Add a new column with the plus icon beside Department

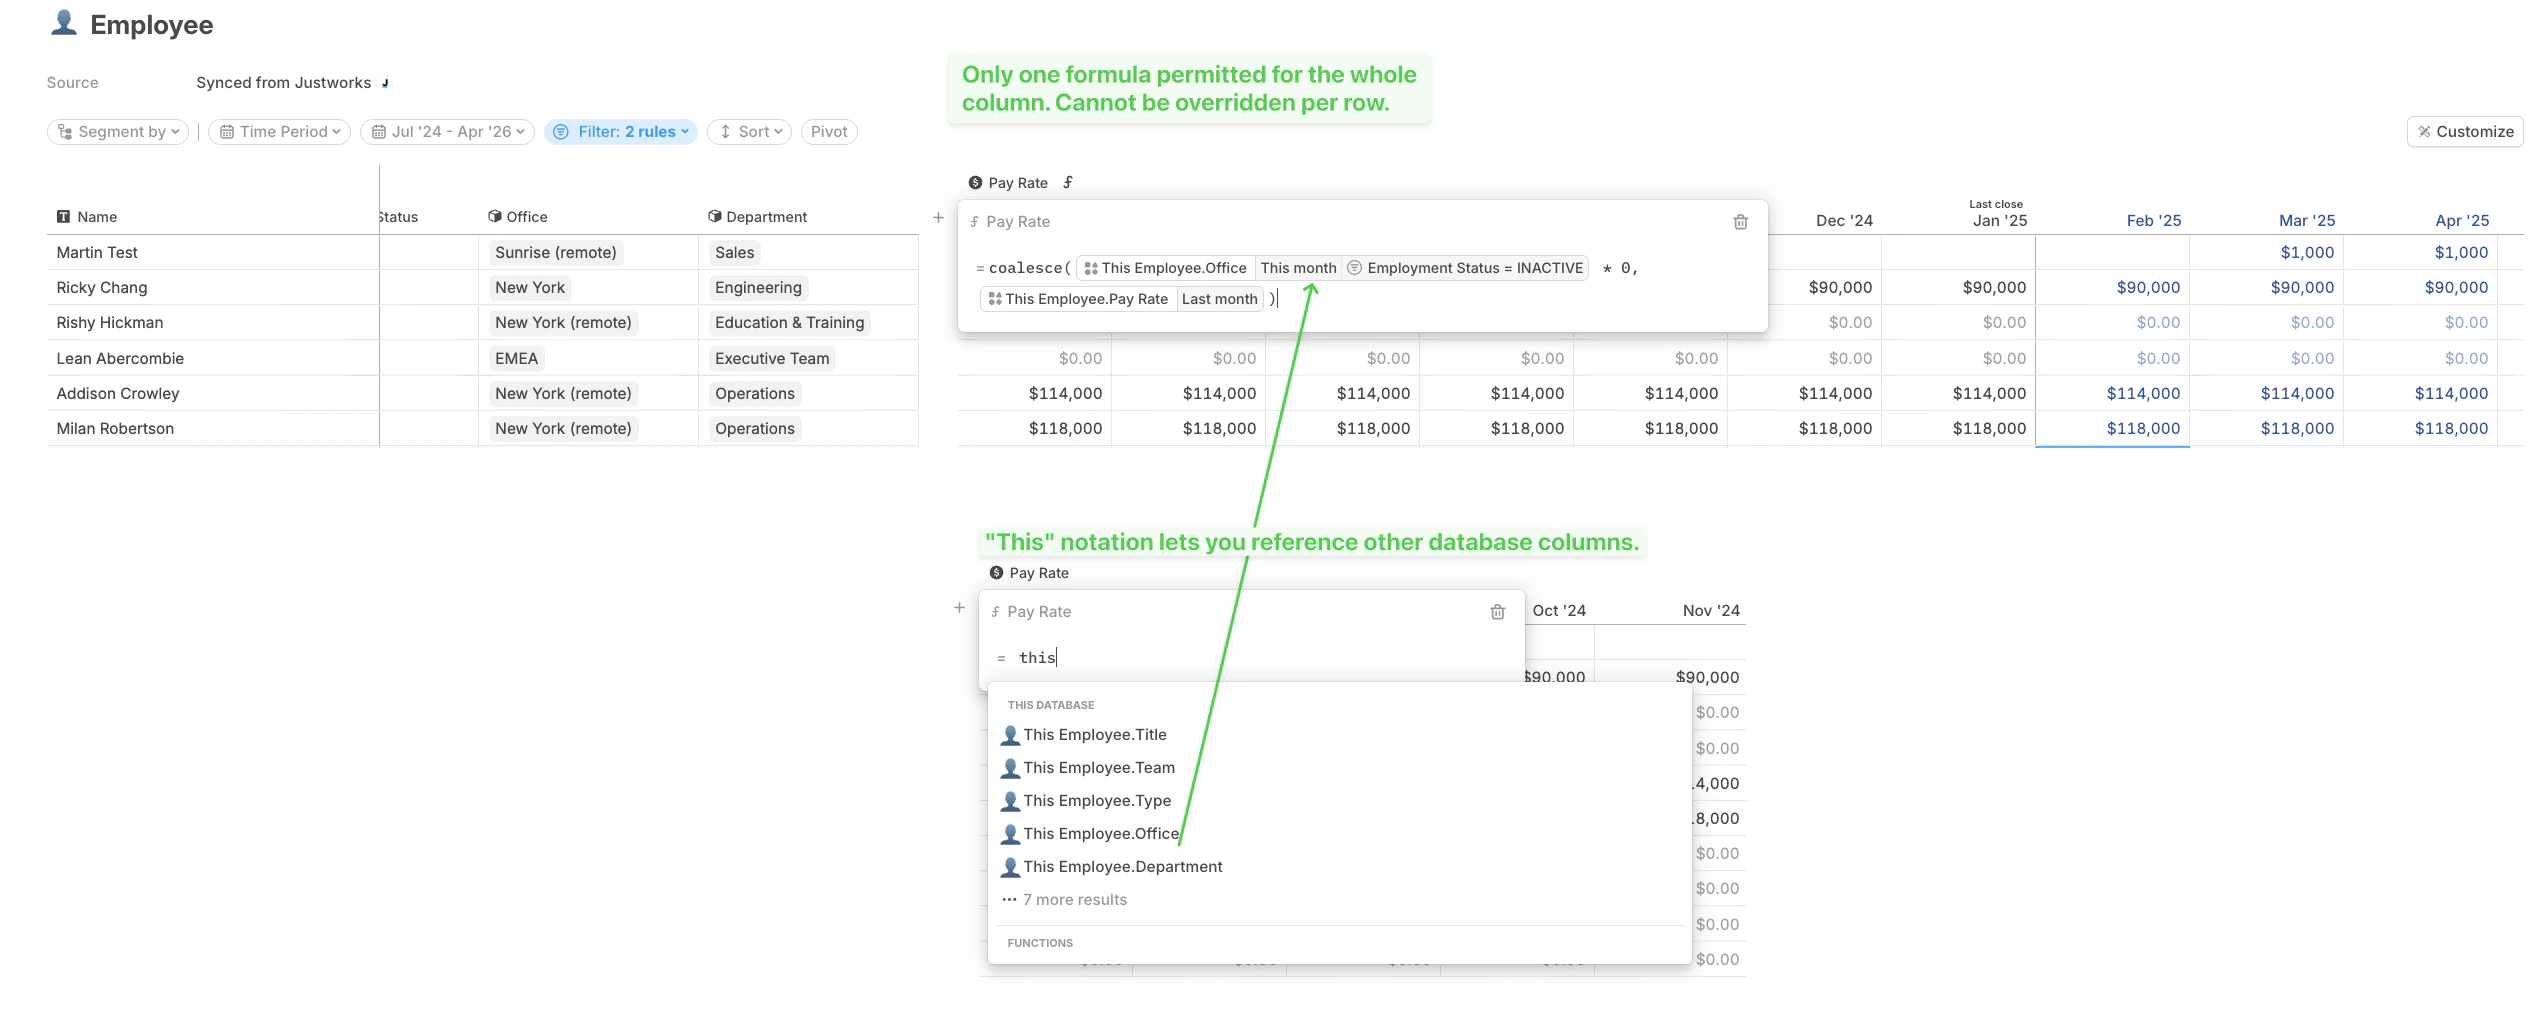pyautogui.click(x=938, y=217)
